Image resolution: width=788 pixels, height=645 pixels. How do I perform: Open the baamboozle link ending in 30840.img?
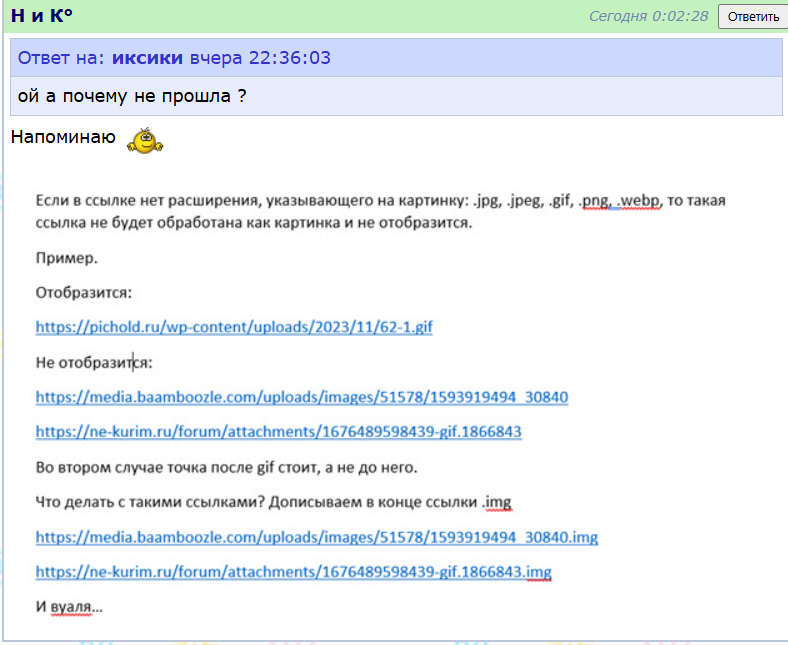click(x=317, y=537)
